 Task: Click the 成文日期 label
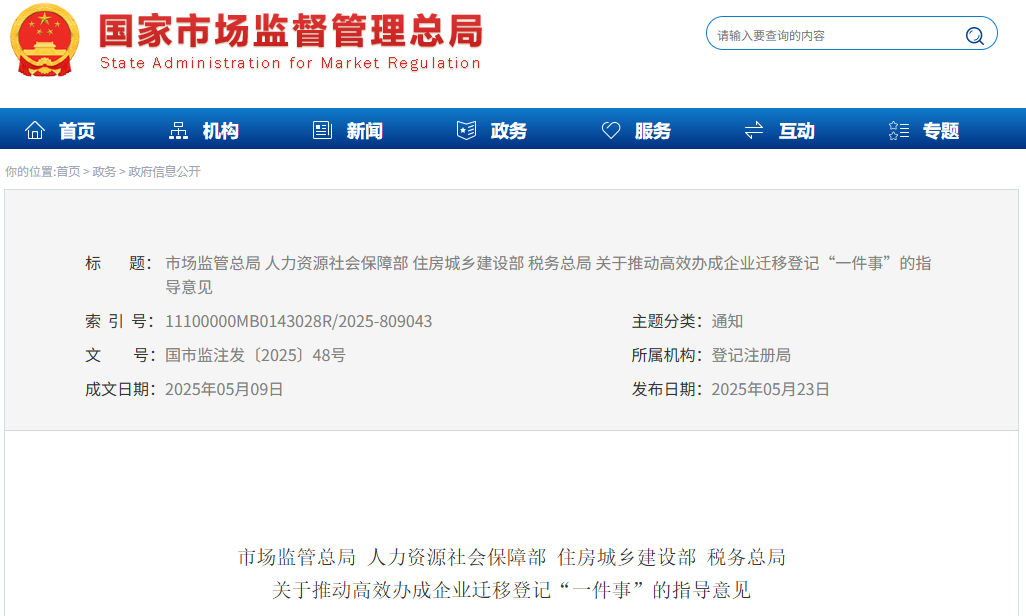[120, 390]
